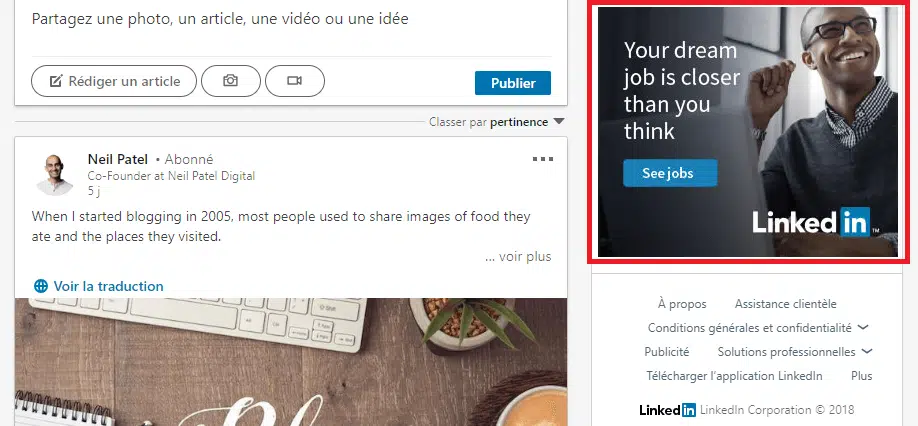Open the Publicité footer link

pyautogui.click(x=667, y=352)
